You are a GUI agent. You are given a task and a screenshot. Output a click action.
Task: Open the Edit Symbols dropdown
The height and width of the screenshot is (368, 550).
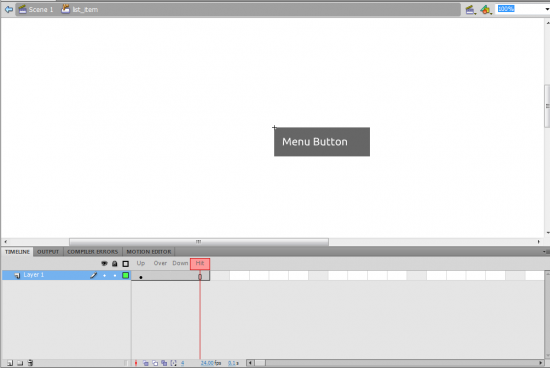(x=486, y=10)
